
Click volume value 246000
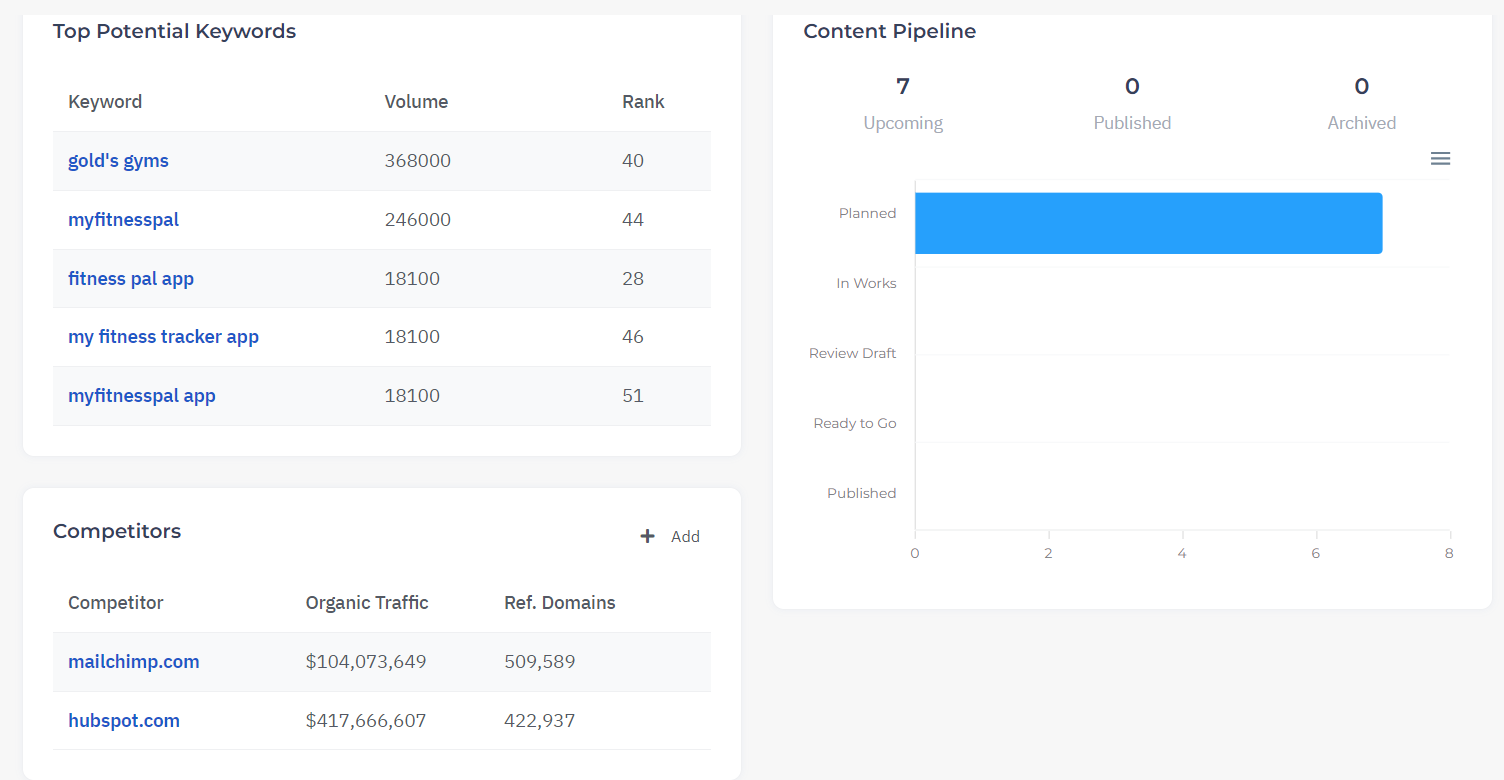[x=418, y=220]
